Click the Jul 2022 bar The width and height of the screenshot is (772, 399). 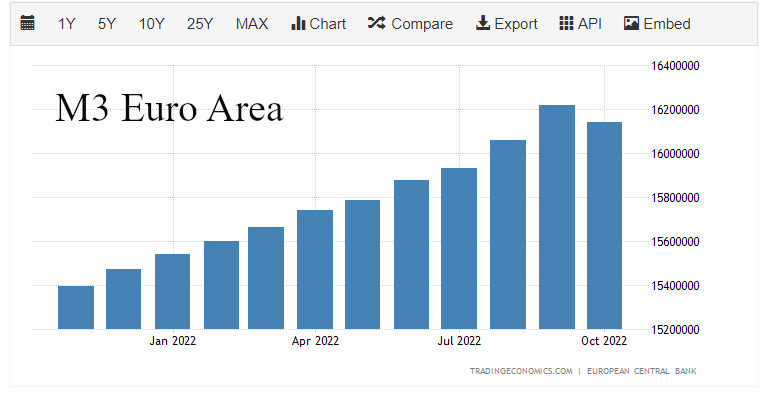(x=459, y=249)
